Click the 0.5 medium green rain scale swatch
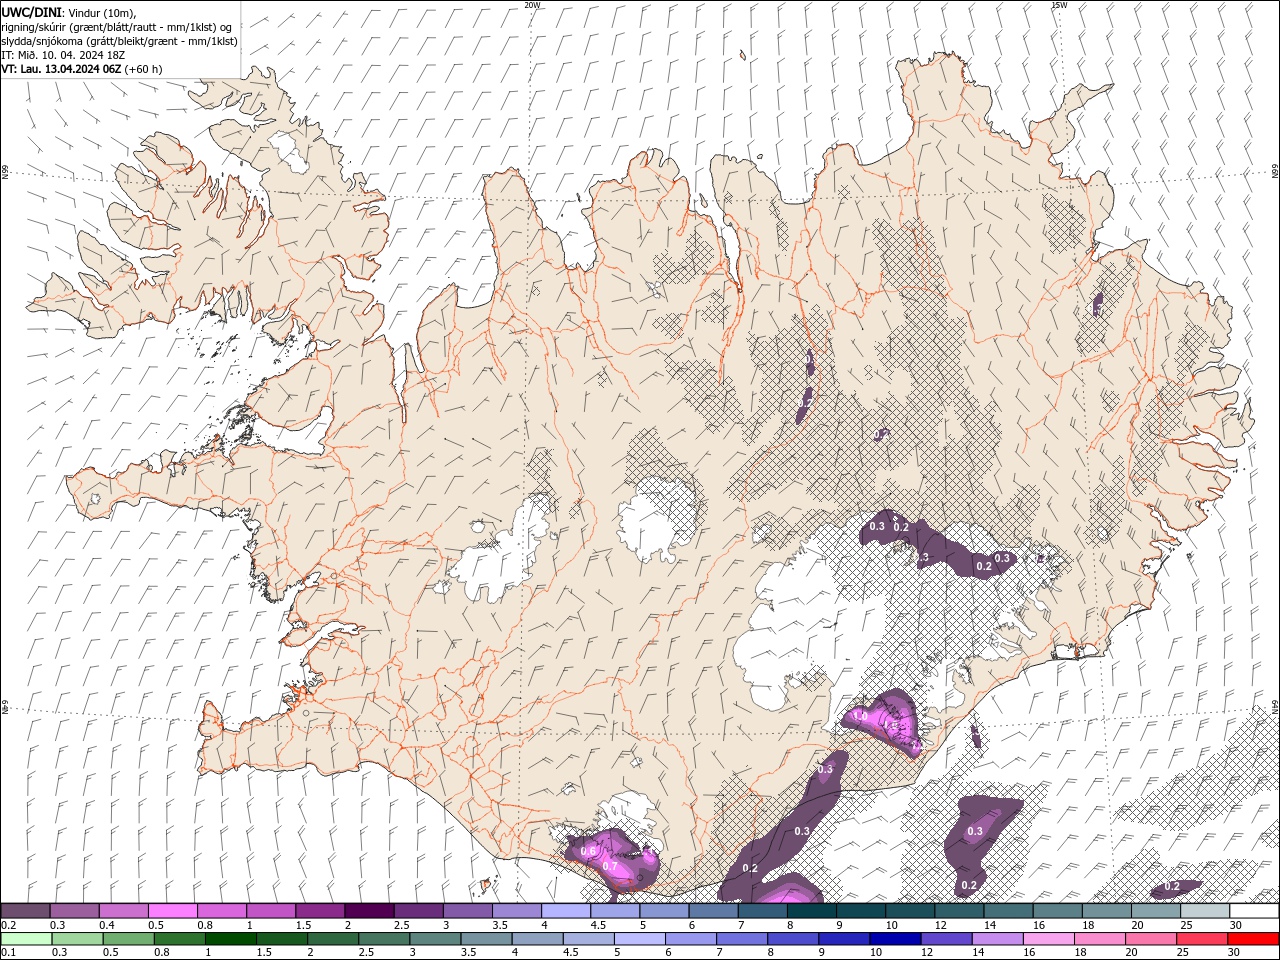Image resolution: width=1280 pixels, height=960 pixels. pos(128,939)
